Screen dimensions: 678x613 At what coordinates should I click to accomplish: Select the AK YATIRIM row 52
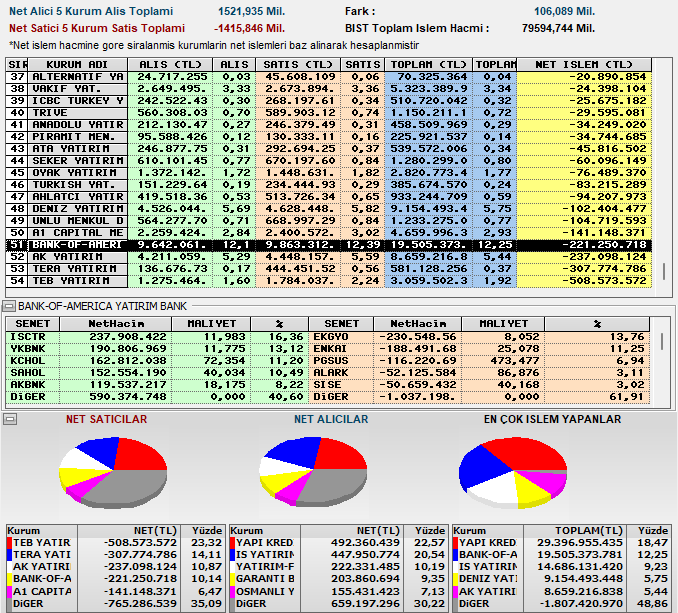[329, 257]
